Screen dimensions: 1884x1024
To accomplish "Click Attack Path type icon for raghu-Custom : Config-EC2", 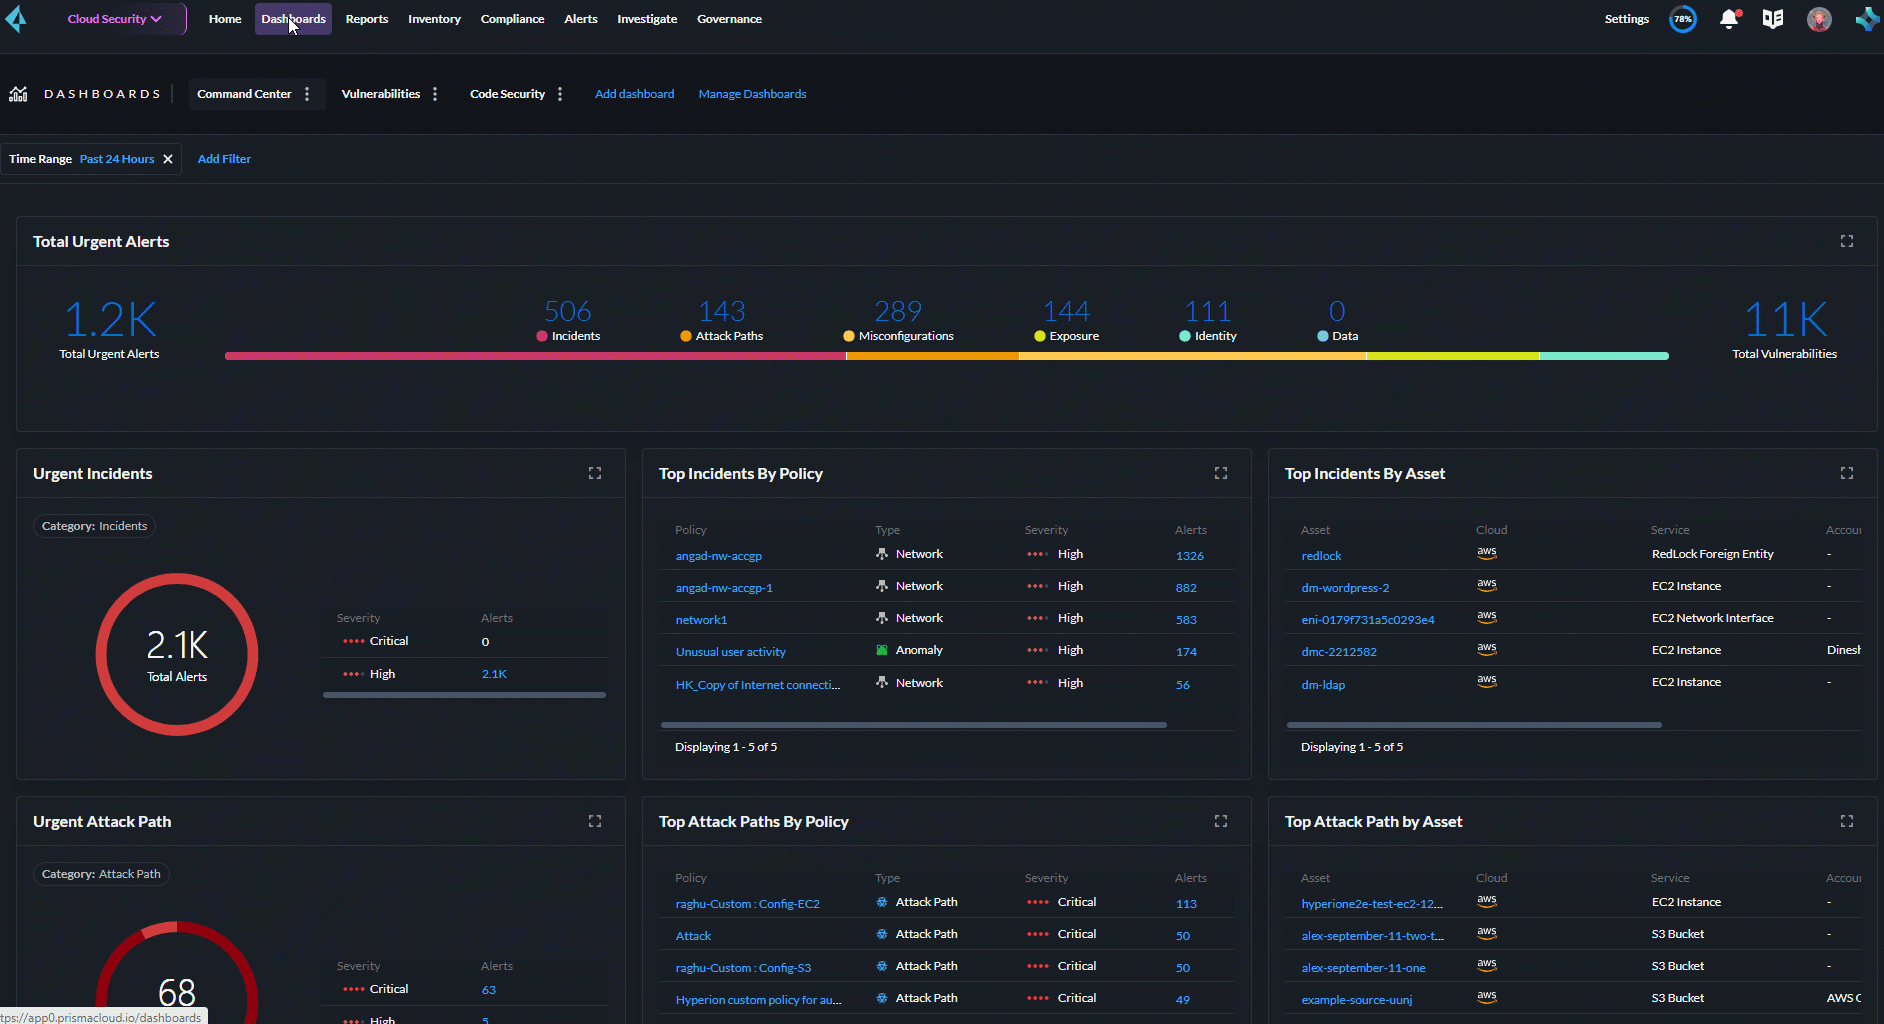I will 882,902.
